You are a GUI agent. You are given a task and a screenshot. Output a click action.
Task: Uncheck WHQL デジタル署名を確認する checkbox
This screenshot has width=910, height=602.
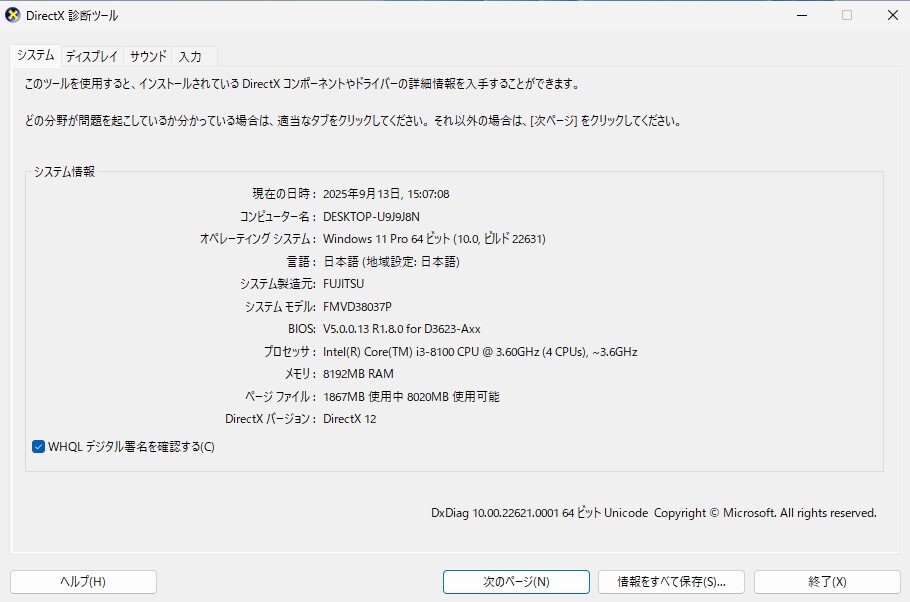click(38, 446)
